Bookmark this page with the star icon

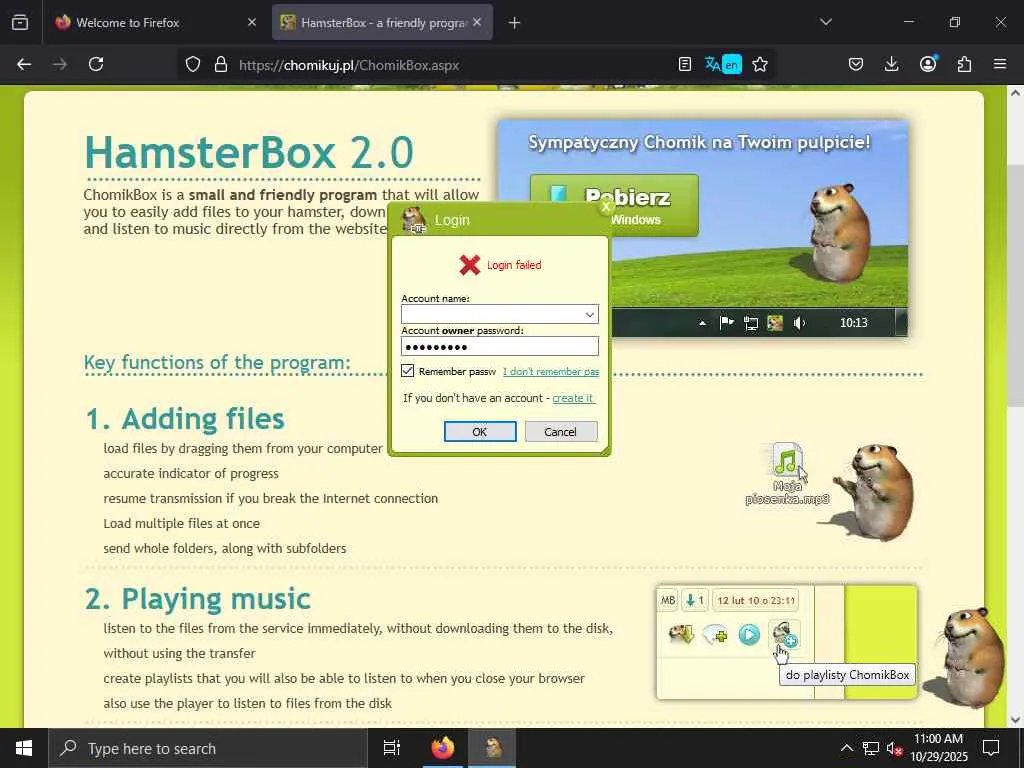pos(760,65)
